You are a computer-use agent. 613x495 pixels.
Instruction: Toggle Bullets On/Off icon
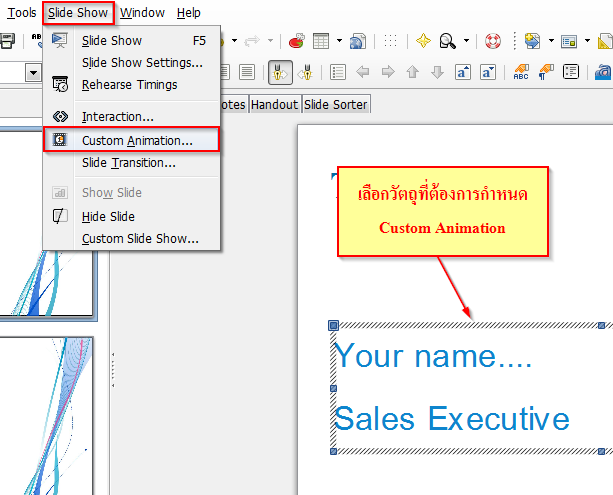coord(338,72)
